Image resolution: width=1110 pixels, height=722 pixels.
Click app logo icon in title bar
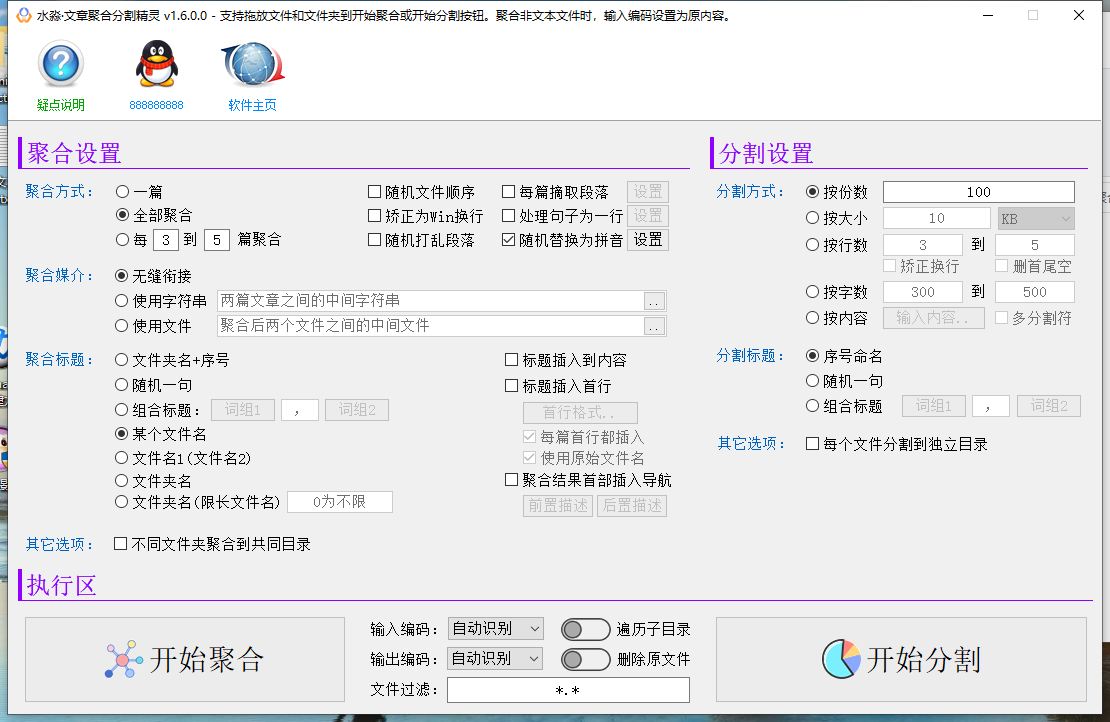(x=22, y=16)
